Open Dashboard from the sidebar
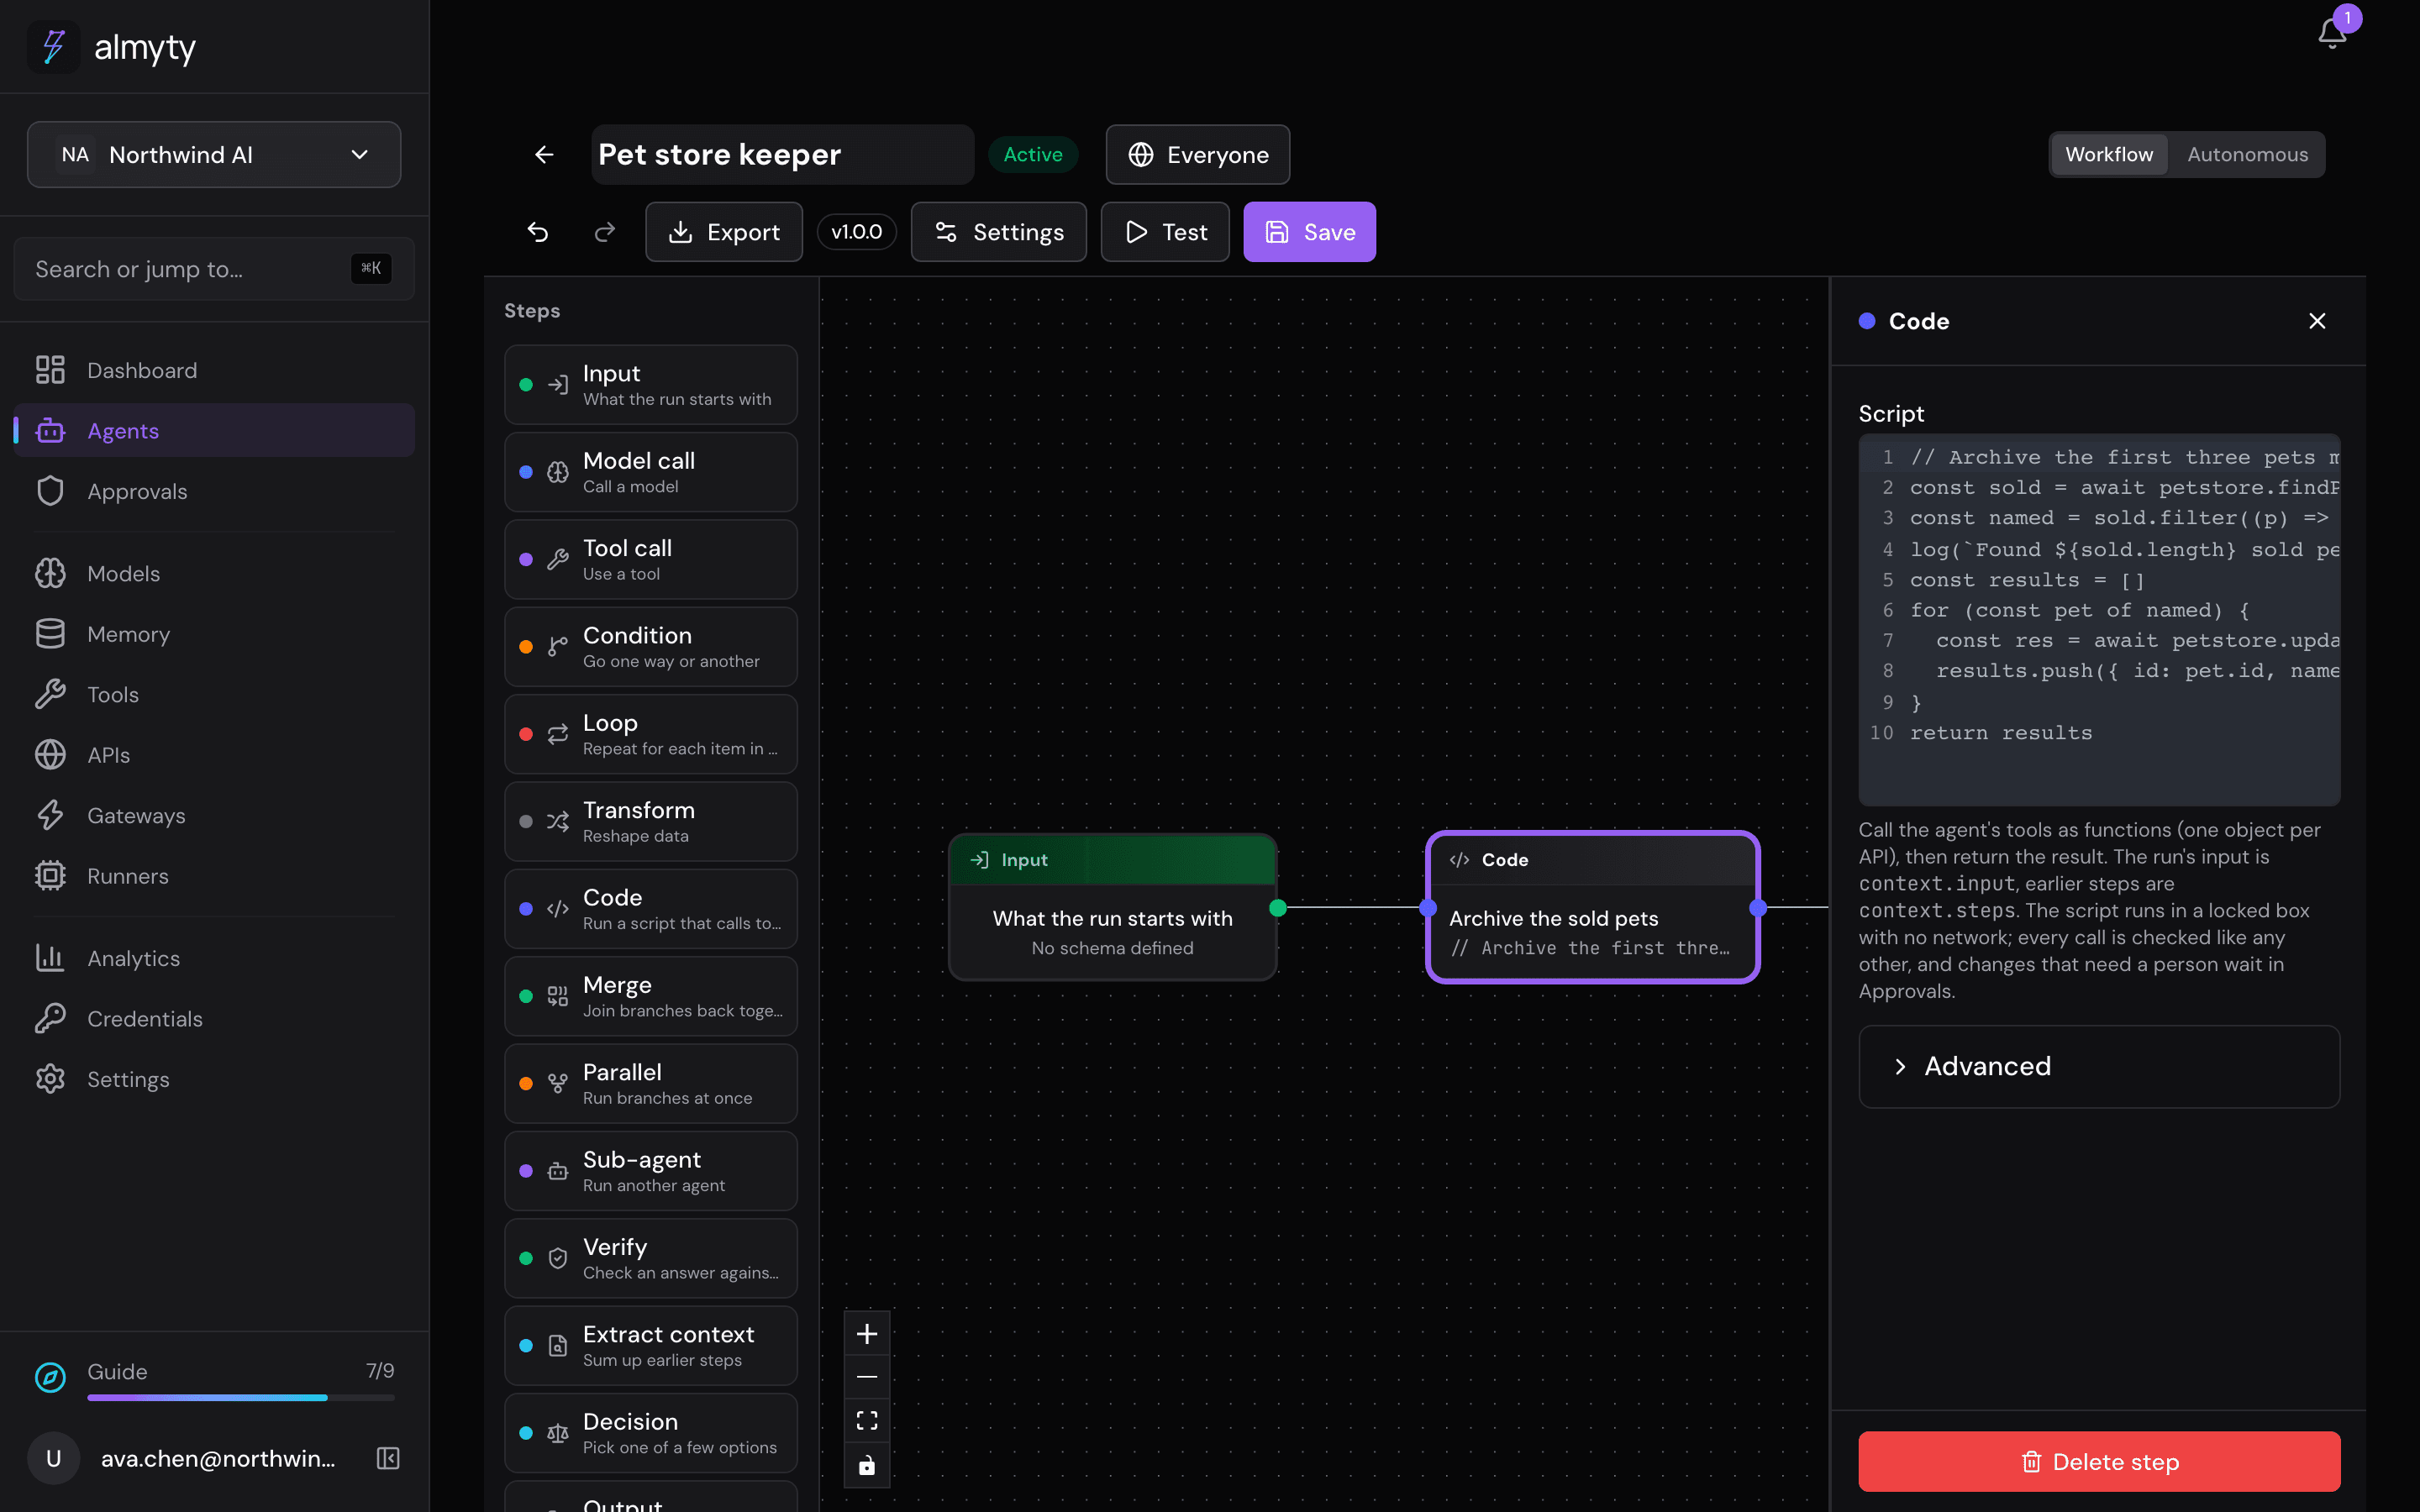The height and width of the screenshot is (1512, 2420). click(x=214, y=370)
